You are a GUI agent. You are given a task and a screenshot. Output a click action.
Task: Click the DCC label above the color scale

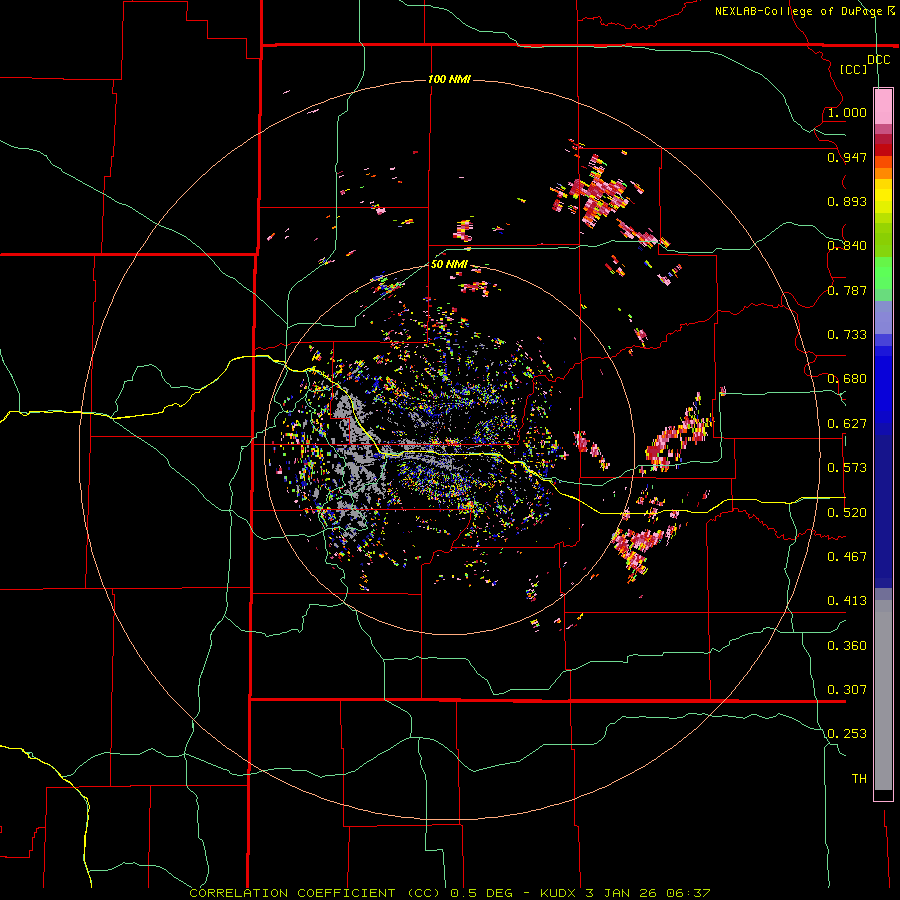click(x=878, y=59)
